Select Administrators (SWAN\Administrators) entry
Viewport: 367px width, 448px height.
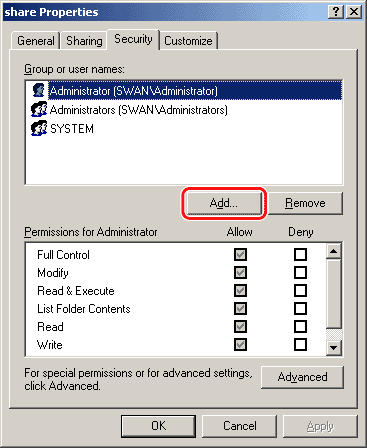139,110
